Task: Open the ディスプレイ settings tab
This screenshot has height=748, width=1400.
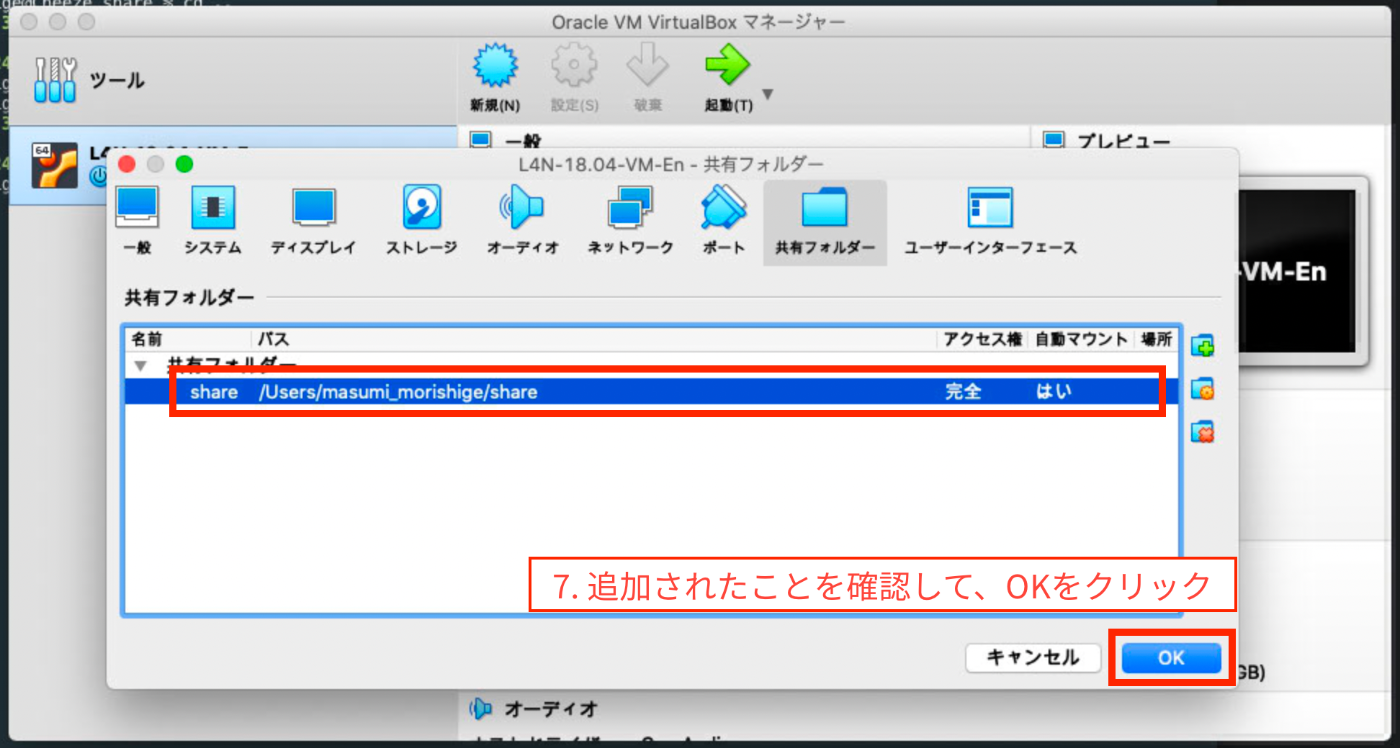Action: 313,221
